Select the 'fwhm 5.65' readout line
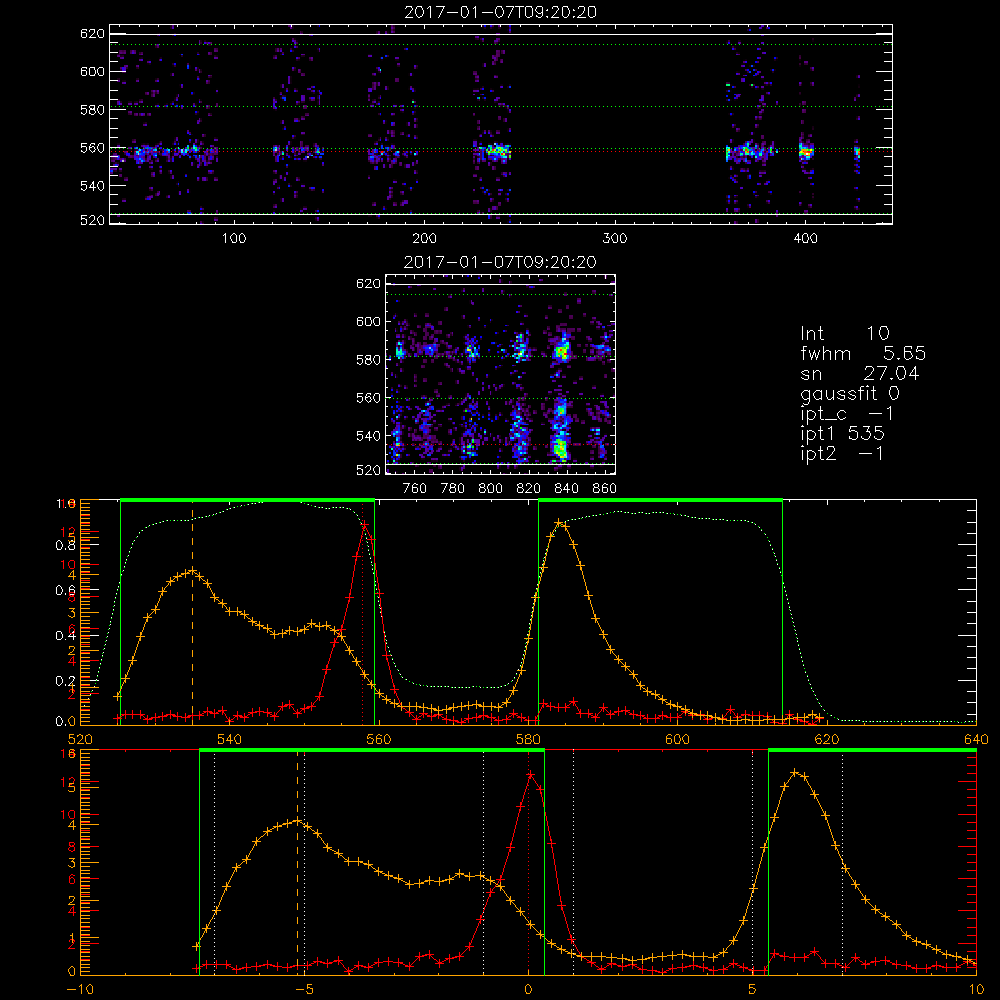Screen dimensions: 1000x1000 [x=863, y=353]
